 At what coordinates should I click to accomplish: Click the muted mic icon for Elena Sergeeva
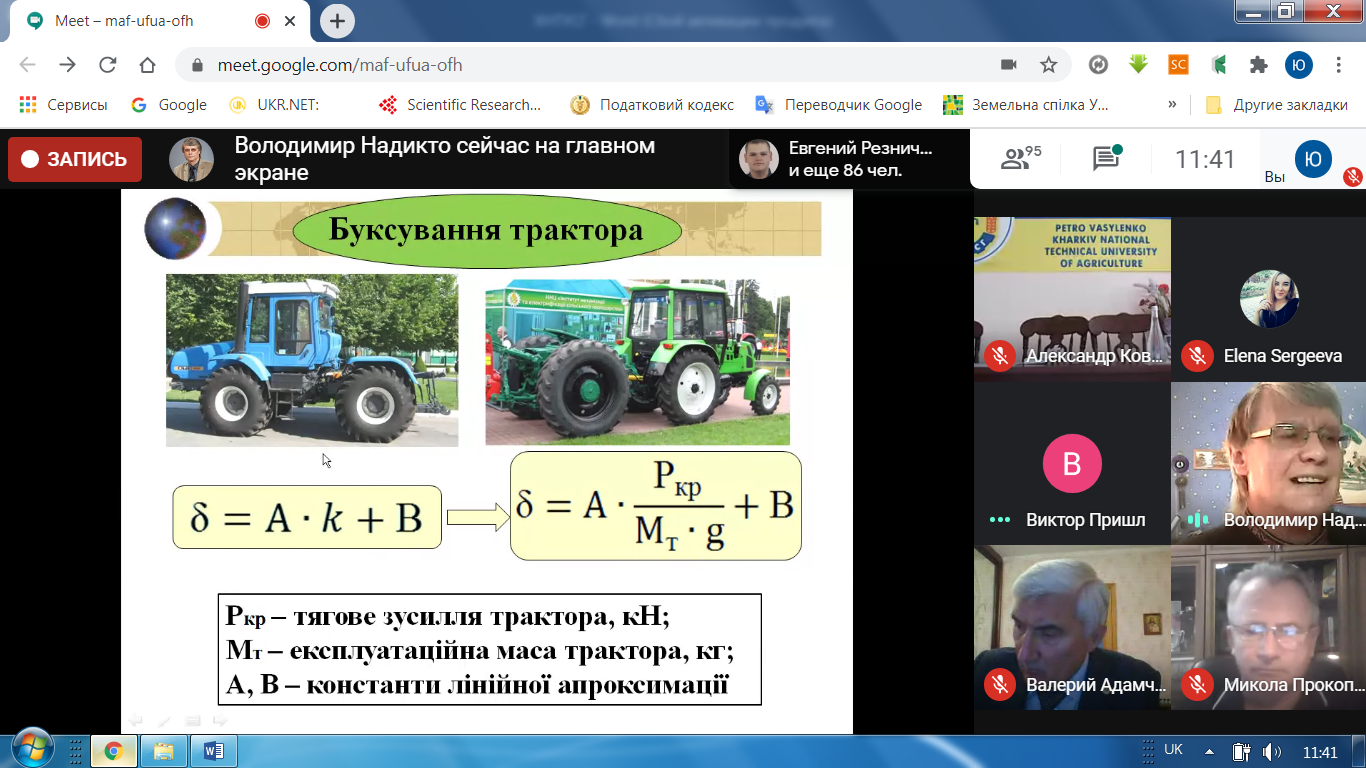pyautogui.click(x=1196, y=356)
